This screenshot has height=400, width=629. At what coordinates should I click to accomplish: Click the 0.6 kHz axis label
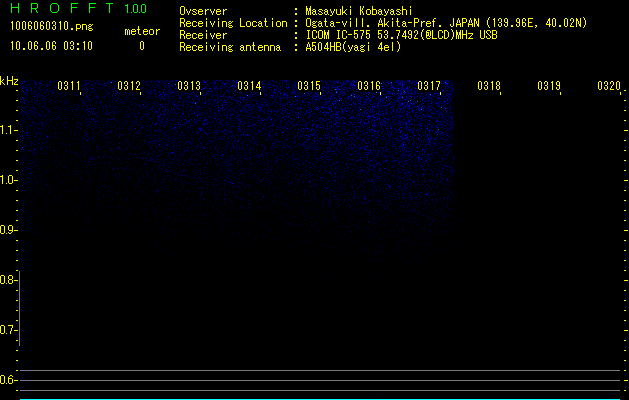8,380
